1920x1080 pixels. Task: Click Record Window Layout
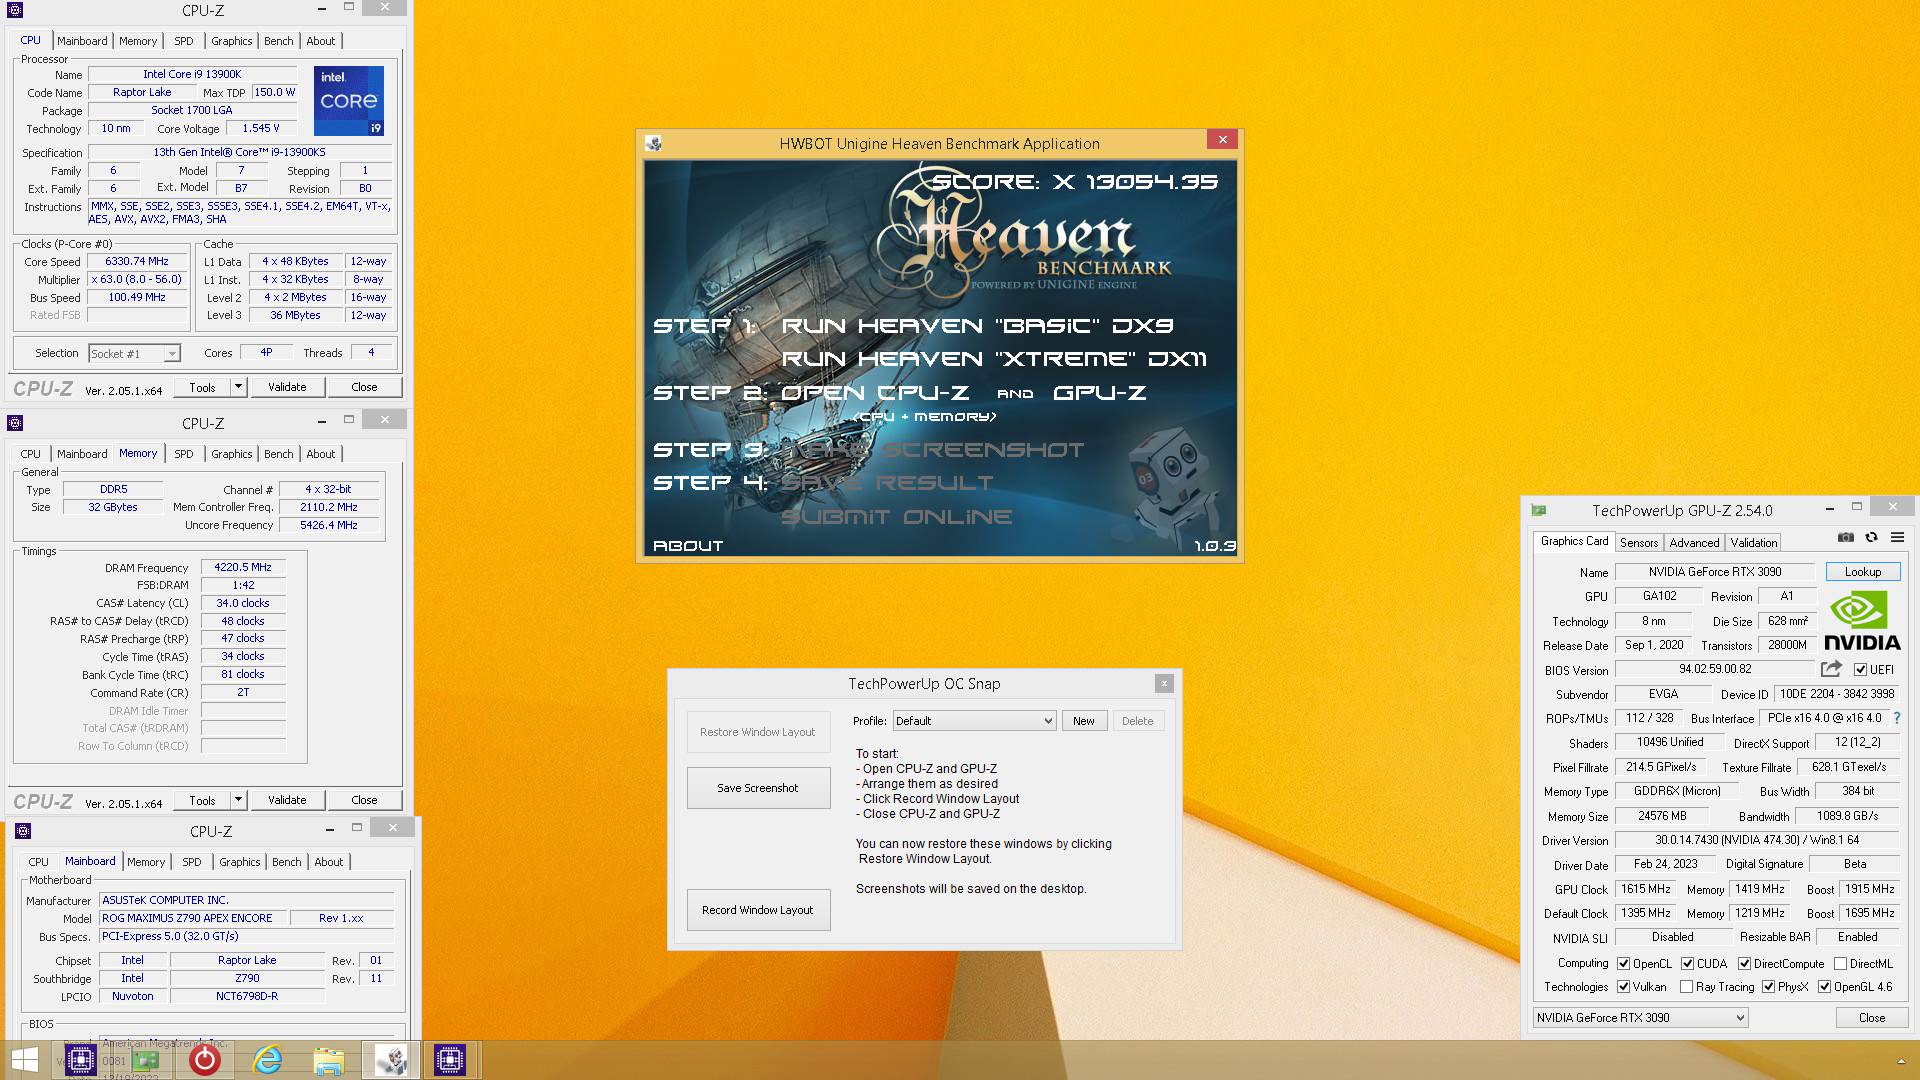(758, 910)
